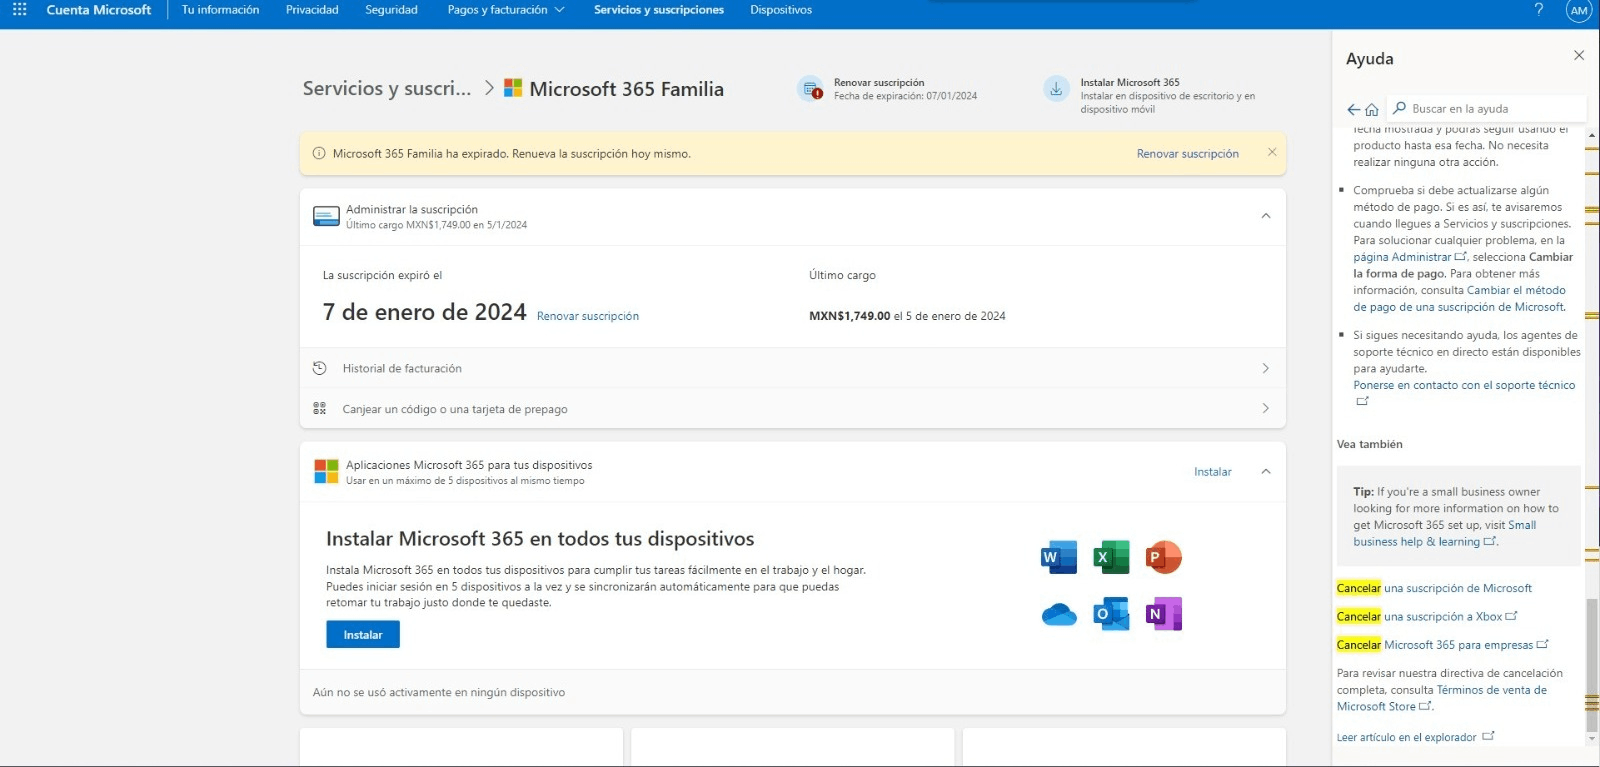Open the Servicios y suscripciones tab
The height and width of the screenshot is (767, 1600).
(659, 10)
